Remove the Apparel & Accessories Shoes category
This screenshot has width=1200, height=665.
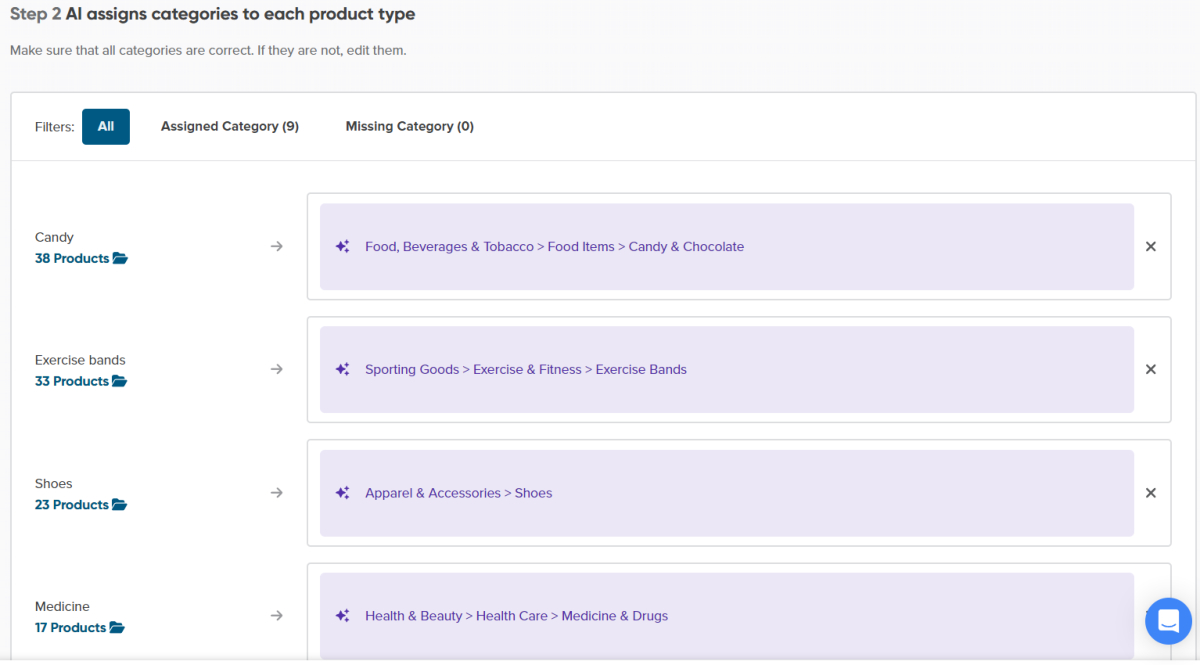[x=1151, y=493]
